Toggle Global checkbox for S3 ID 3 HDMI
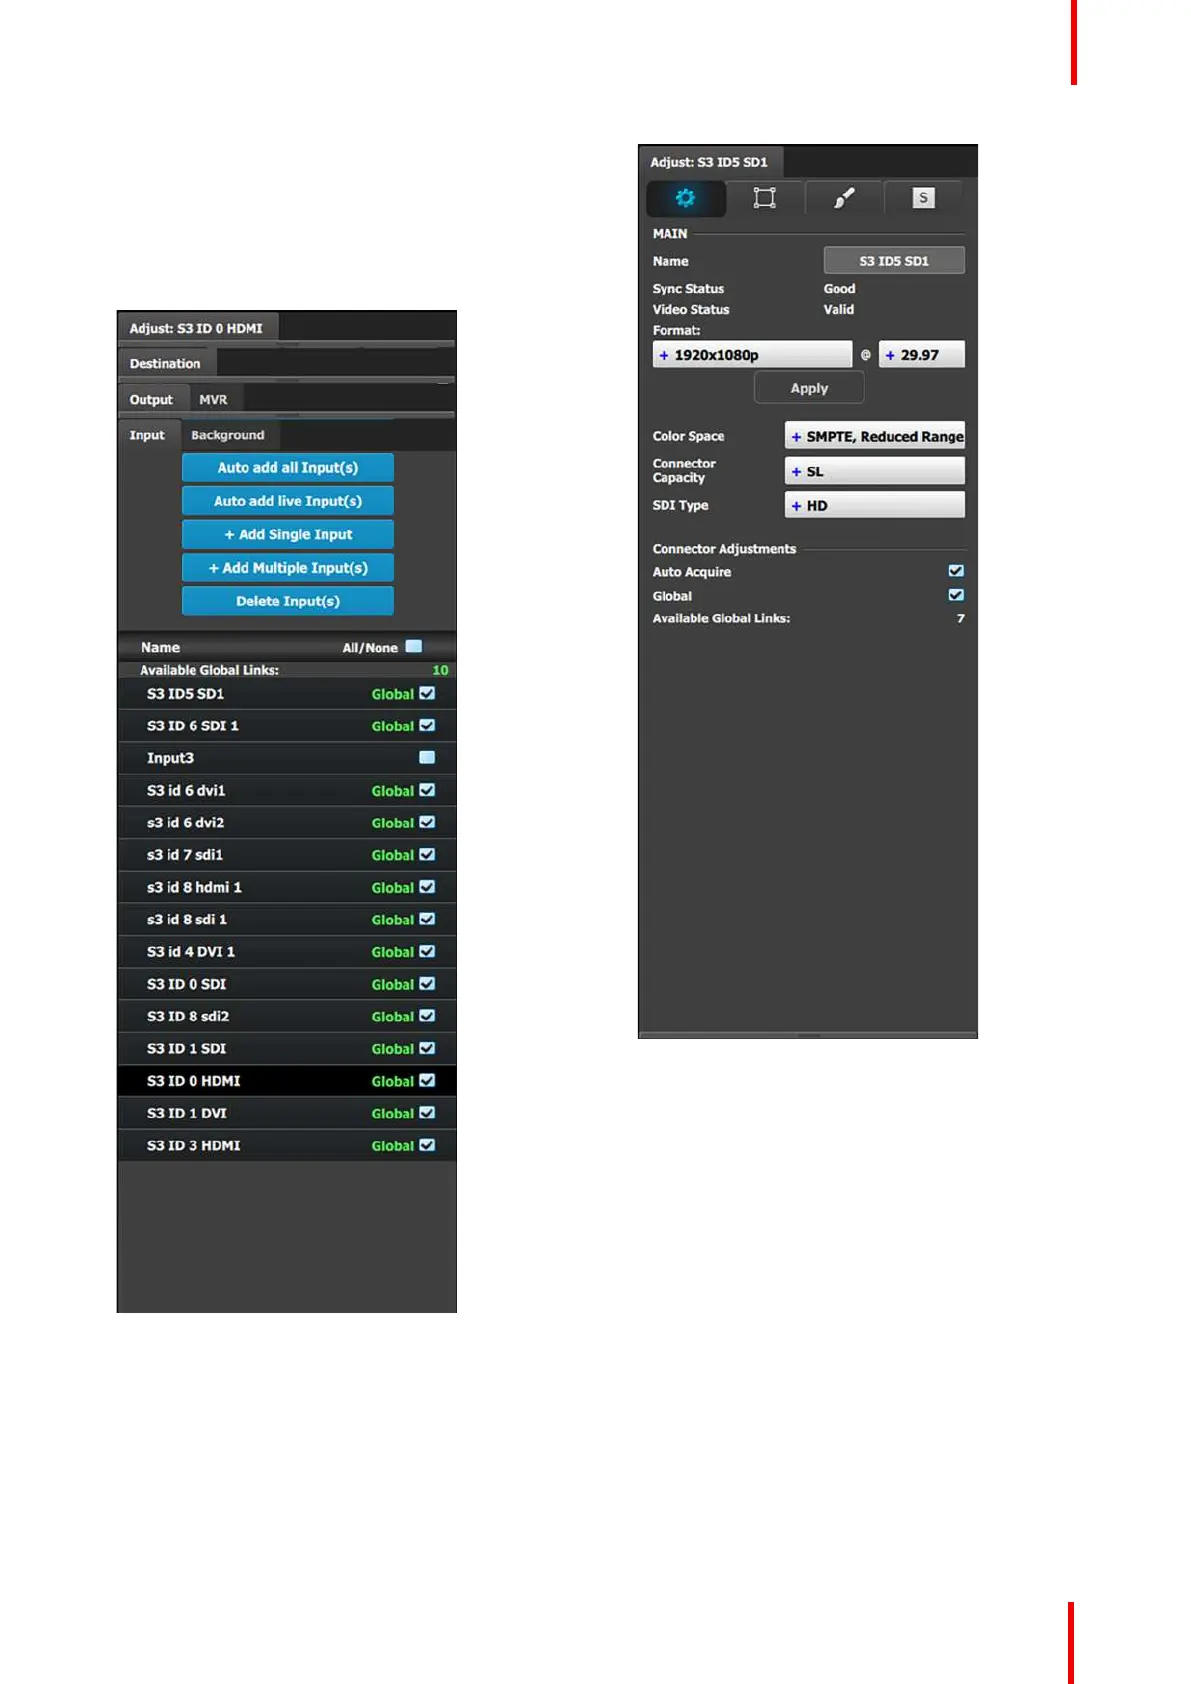Viewport: 1191px width, 1684px height. [x=427, y=1145]
